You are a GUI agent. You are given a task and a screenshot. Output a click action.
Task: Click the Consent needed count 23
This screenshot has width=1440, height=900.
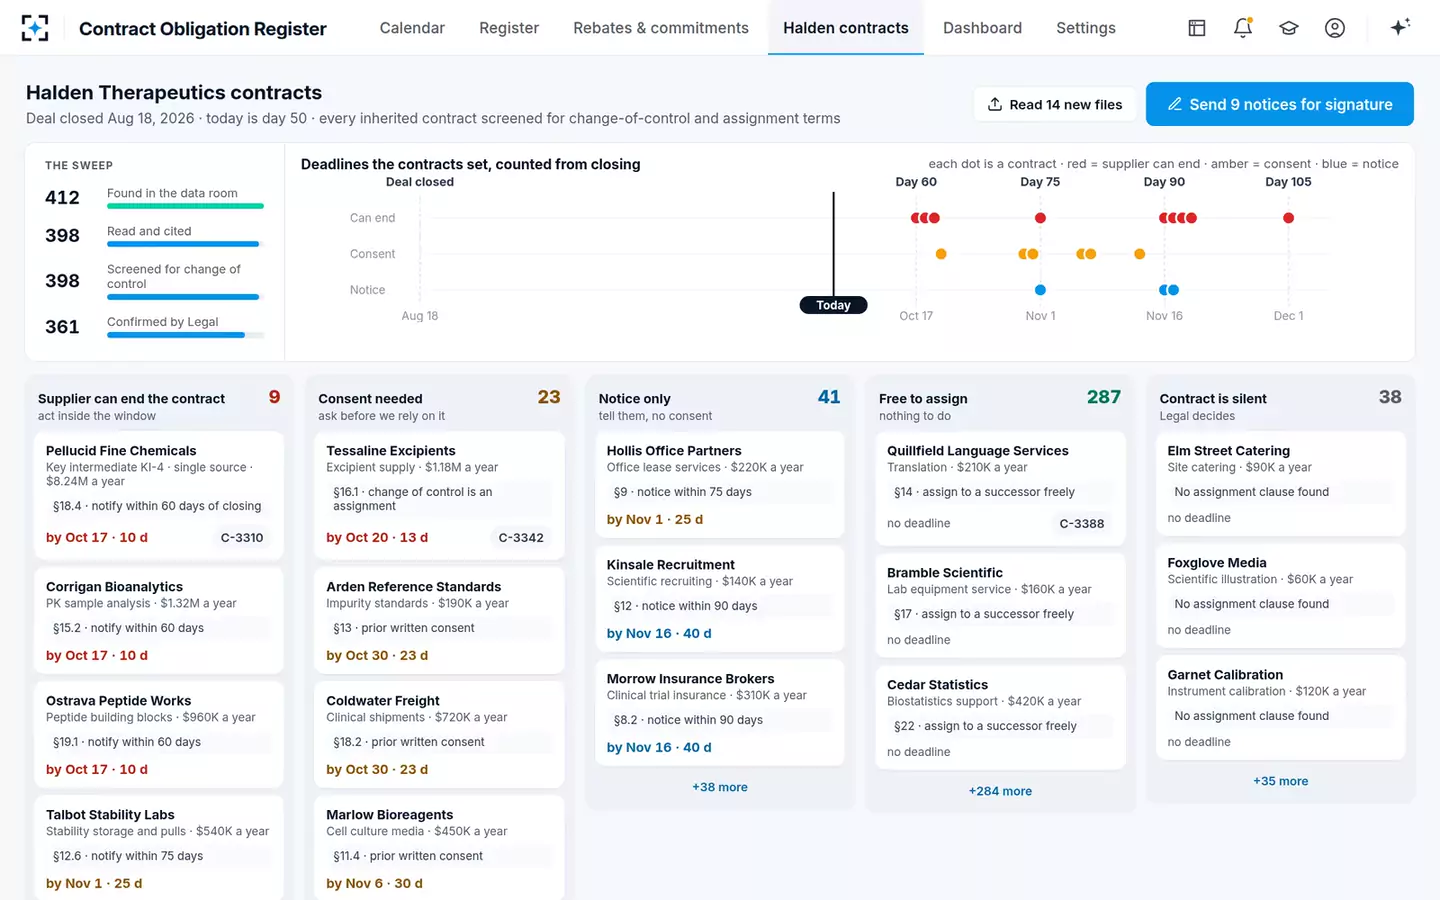click(549, 397)
